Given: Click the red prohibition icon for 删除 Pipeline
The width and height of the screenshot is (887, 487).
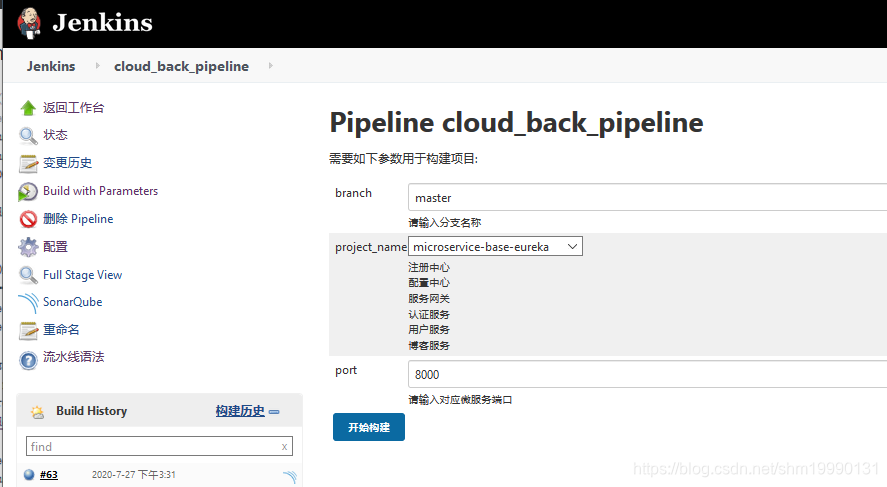Looking at the screenshot, I should click(28, 219).
